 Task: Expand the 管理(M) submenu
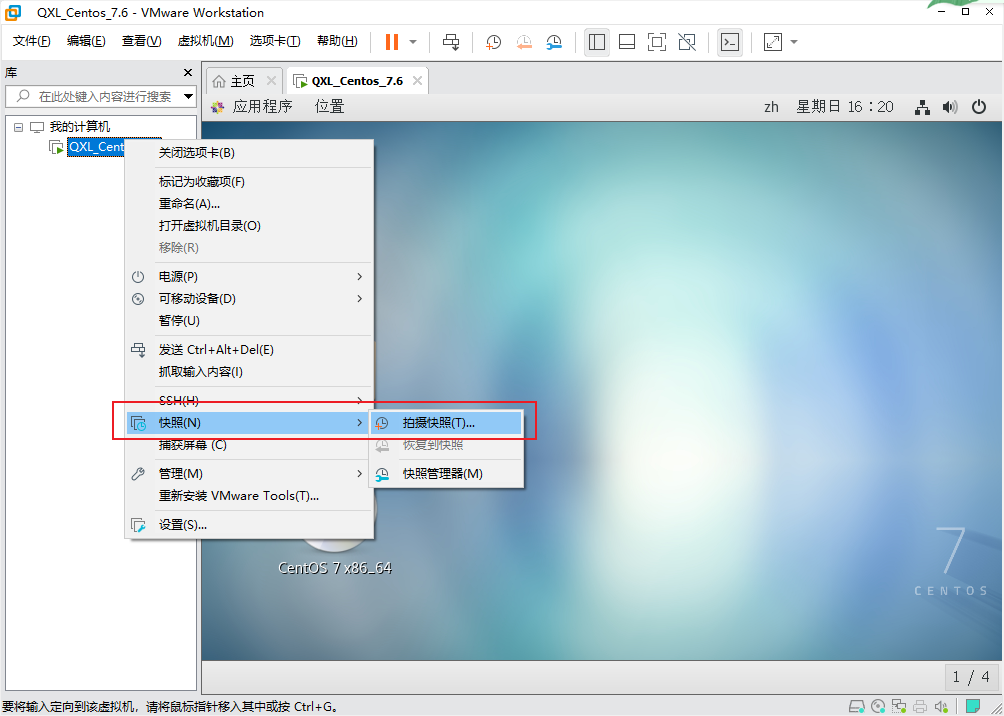pyautogui.click(x=250, y=474)
